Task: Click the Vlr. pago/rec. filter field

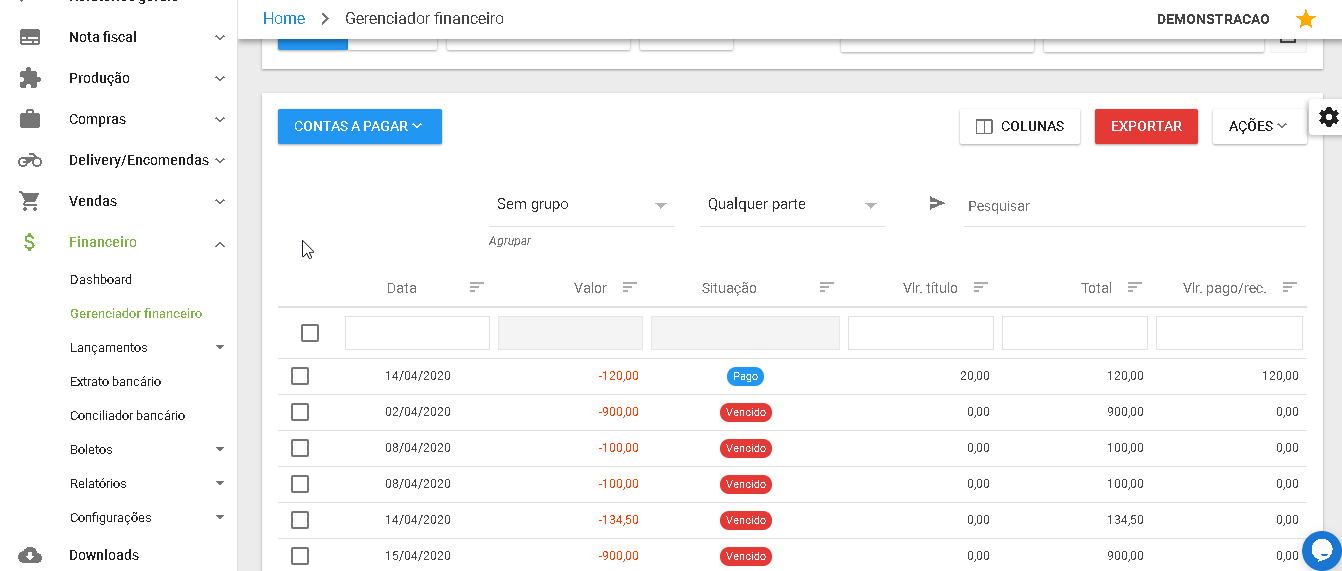Action: [1229, 333]
